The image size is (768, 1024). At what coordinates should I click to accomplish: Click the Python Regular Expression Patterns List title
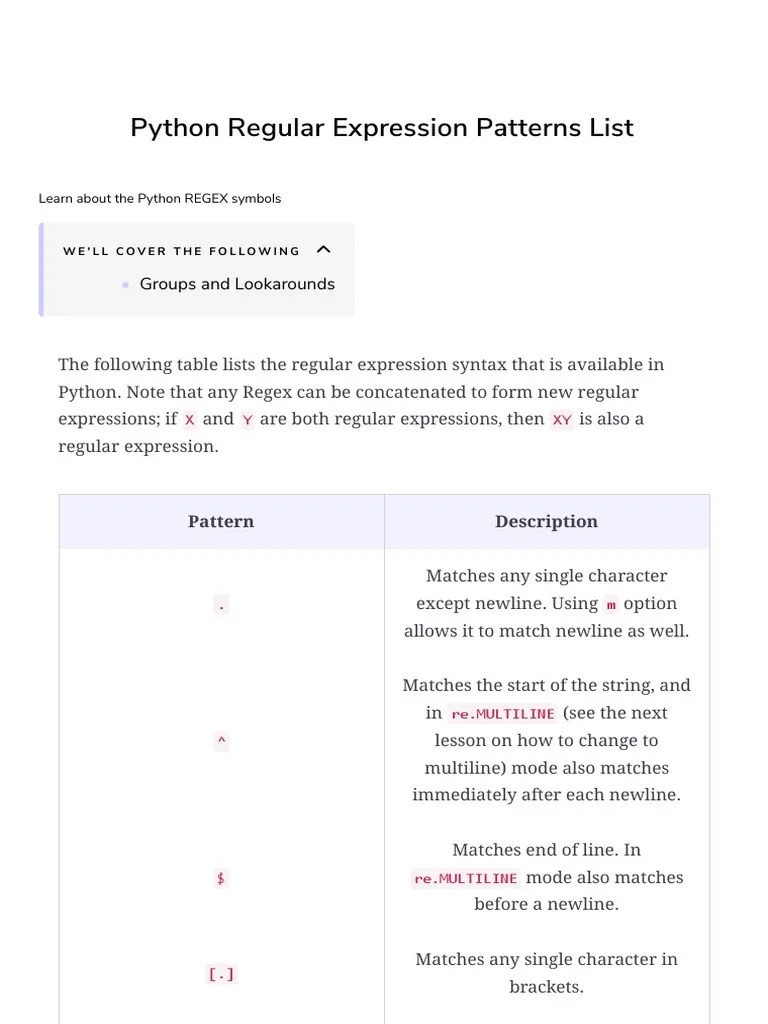pyautogui.click(x=382, y=128)
